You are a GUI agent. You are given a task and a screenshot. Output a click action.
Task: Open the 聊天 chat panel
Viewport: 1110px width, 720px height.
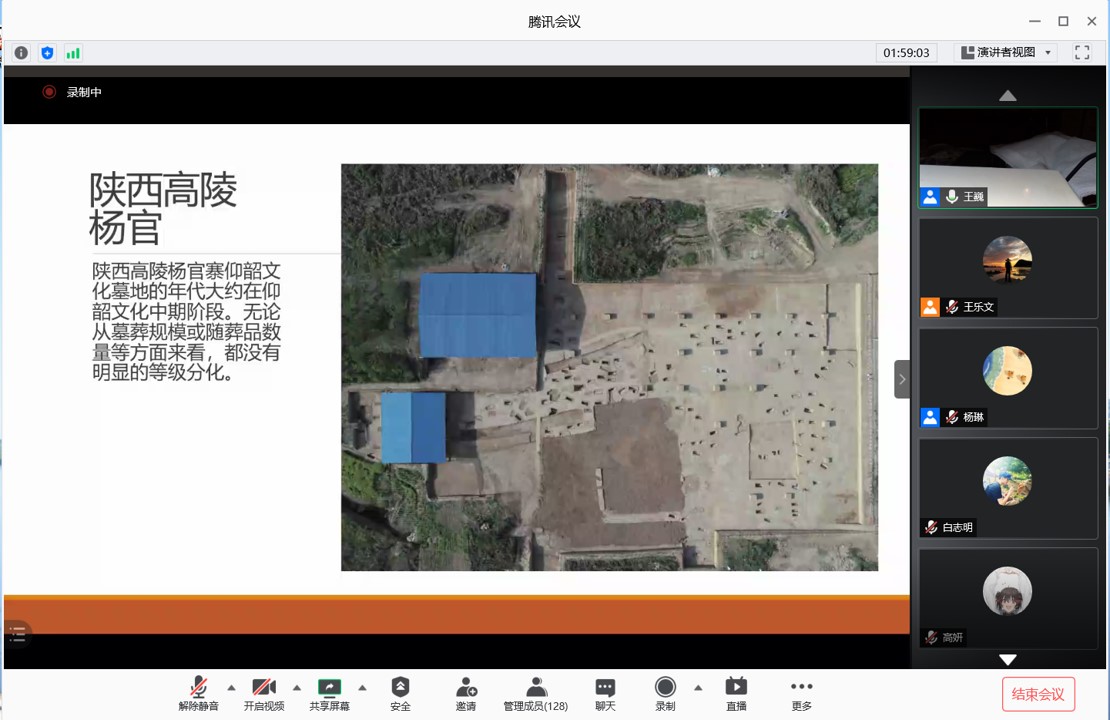pyautogui.click(x=605, y=693)
